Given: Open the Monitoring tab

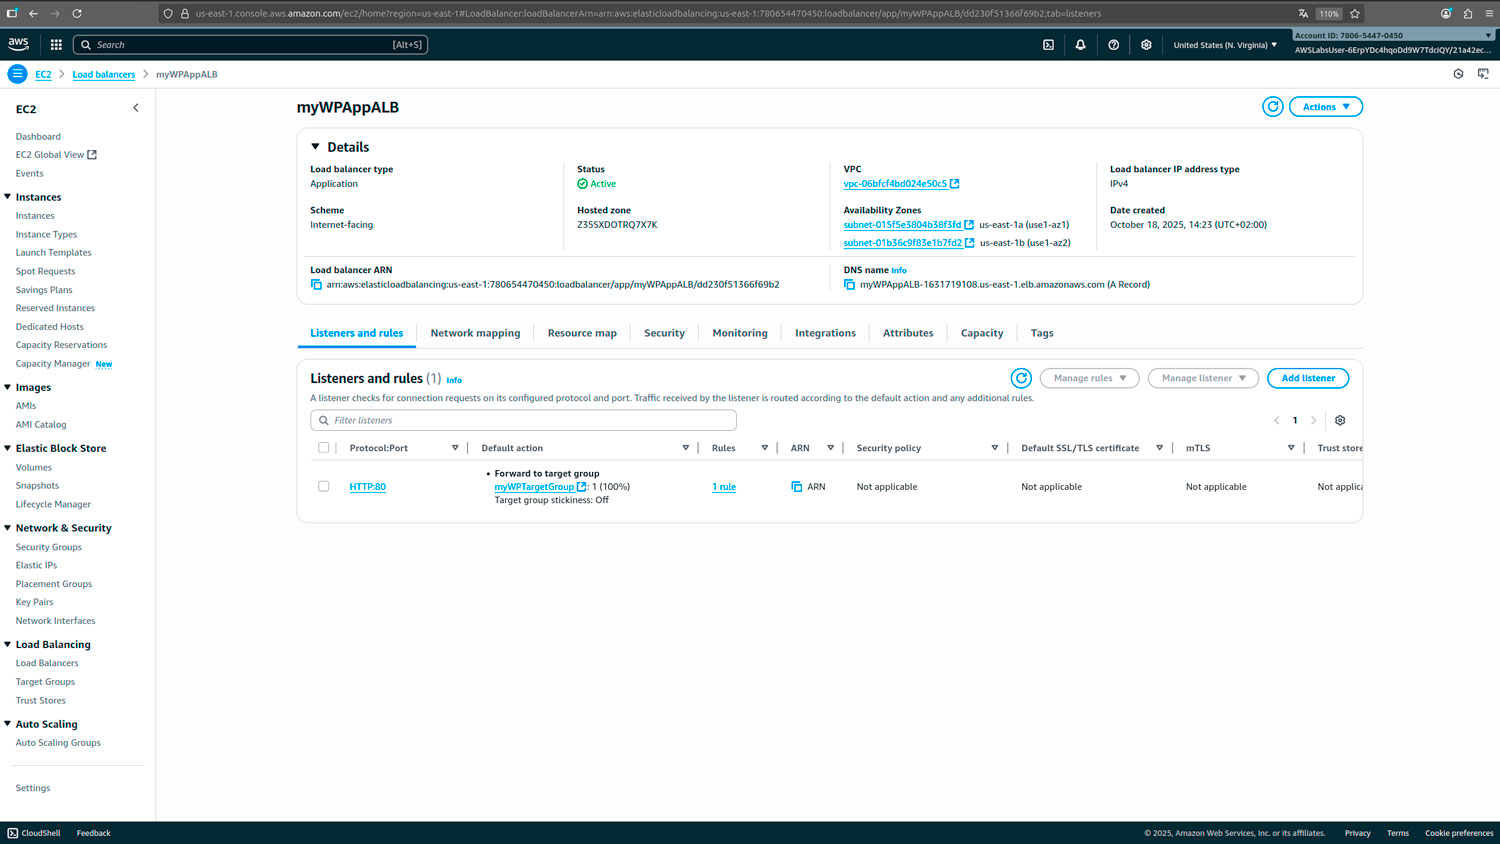Looking at the screenshot, I should pyautogui.click(x=739, y=333).
